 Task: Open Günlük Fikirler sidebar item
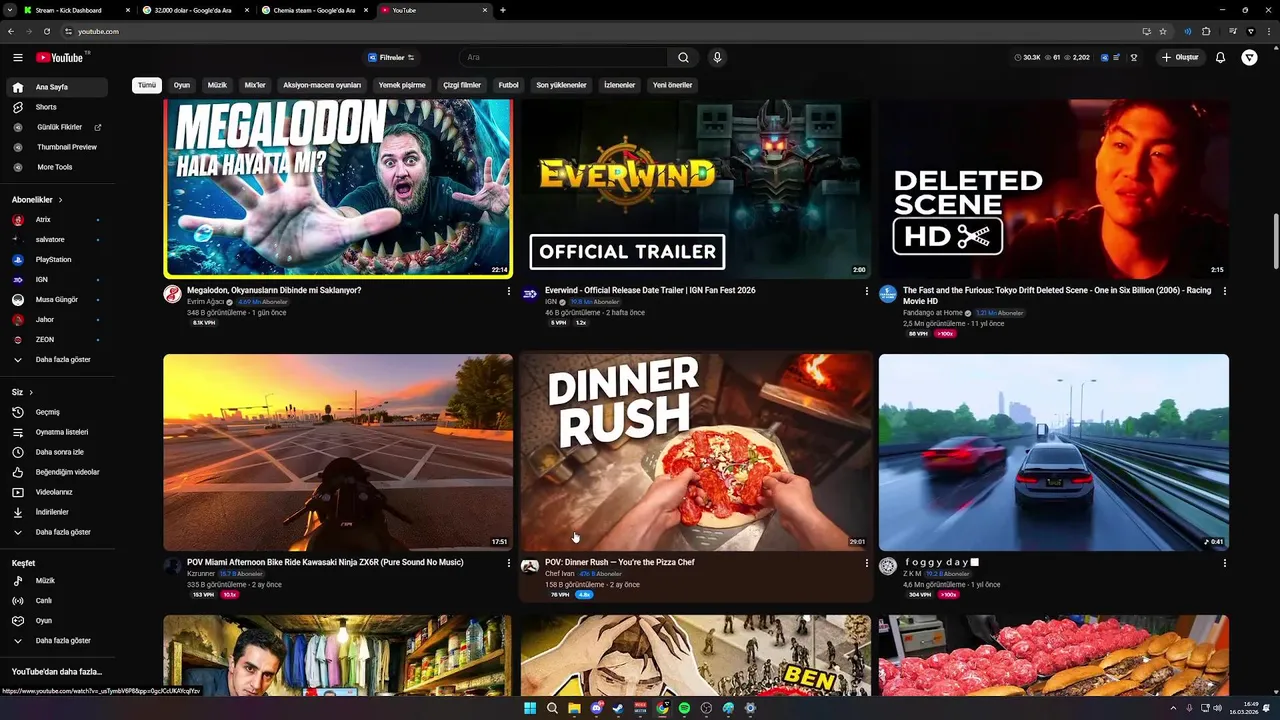[55, 127]
